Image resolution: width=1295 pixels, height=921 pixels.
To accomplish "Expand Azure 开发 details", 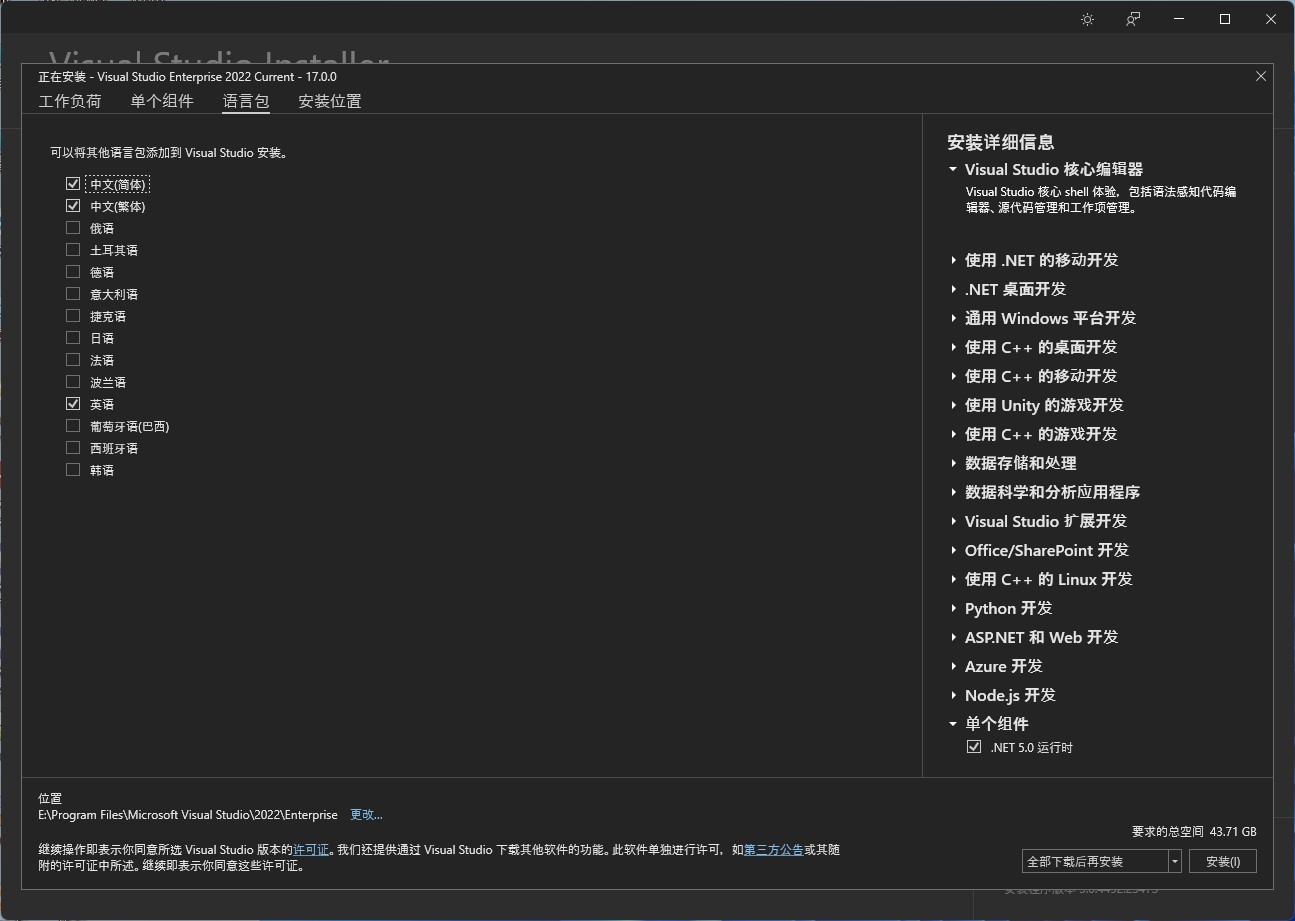I will point(953,666).
